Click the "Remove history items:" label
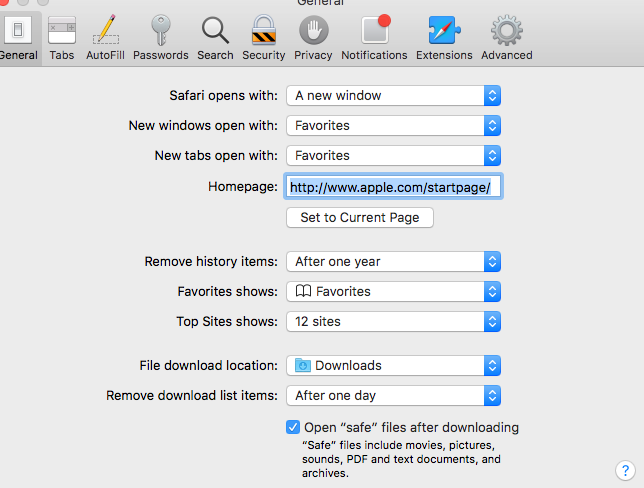The width and height of the screenshot is (644, 488). [x=211, y=261]
